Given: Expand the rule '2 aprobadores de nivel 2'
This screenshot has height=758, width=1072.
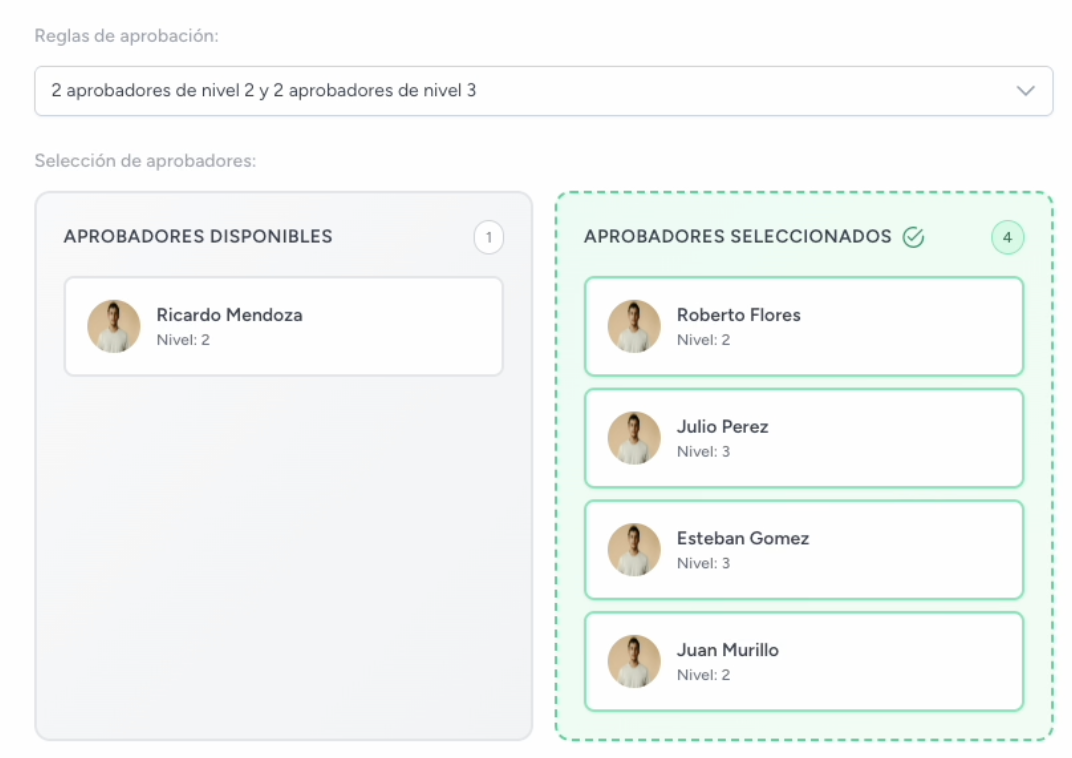Looking at the screenshot, I should pos(544,90).
